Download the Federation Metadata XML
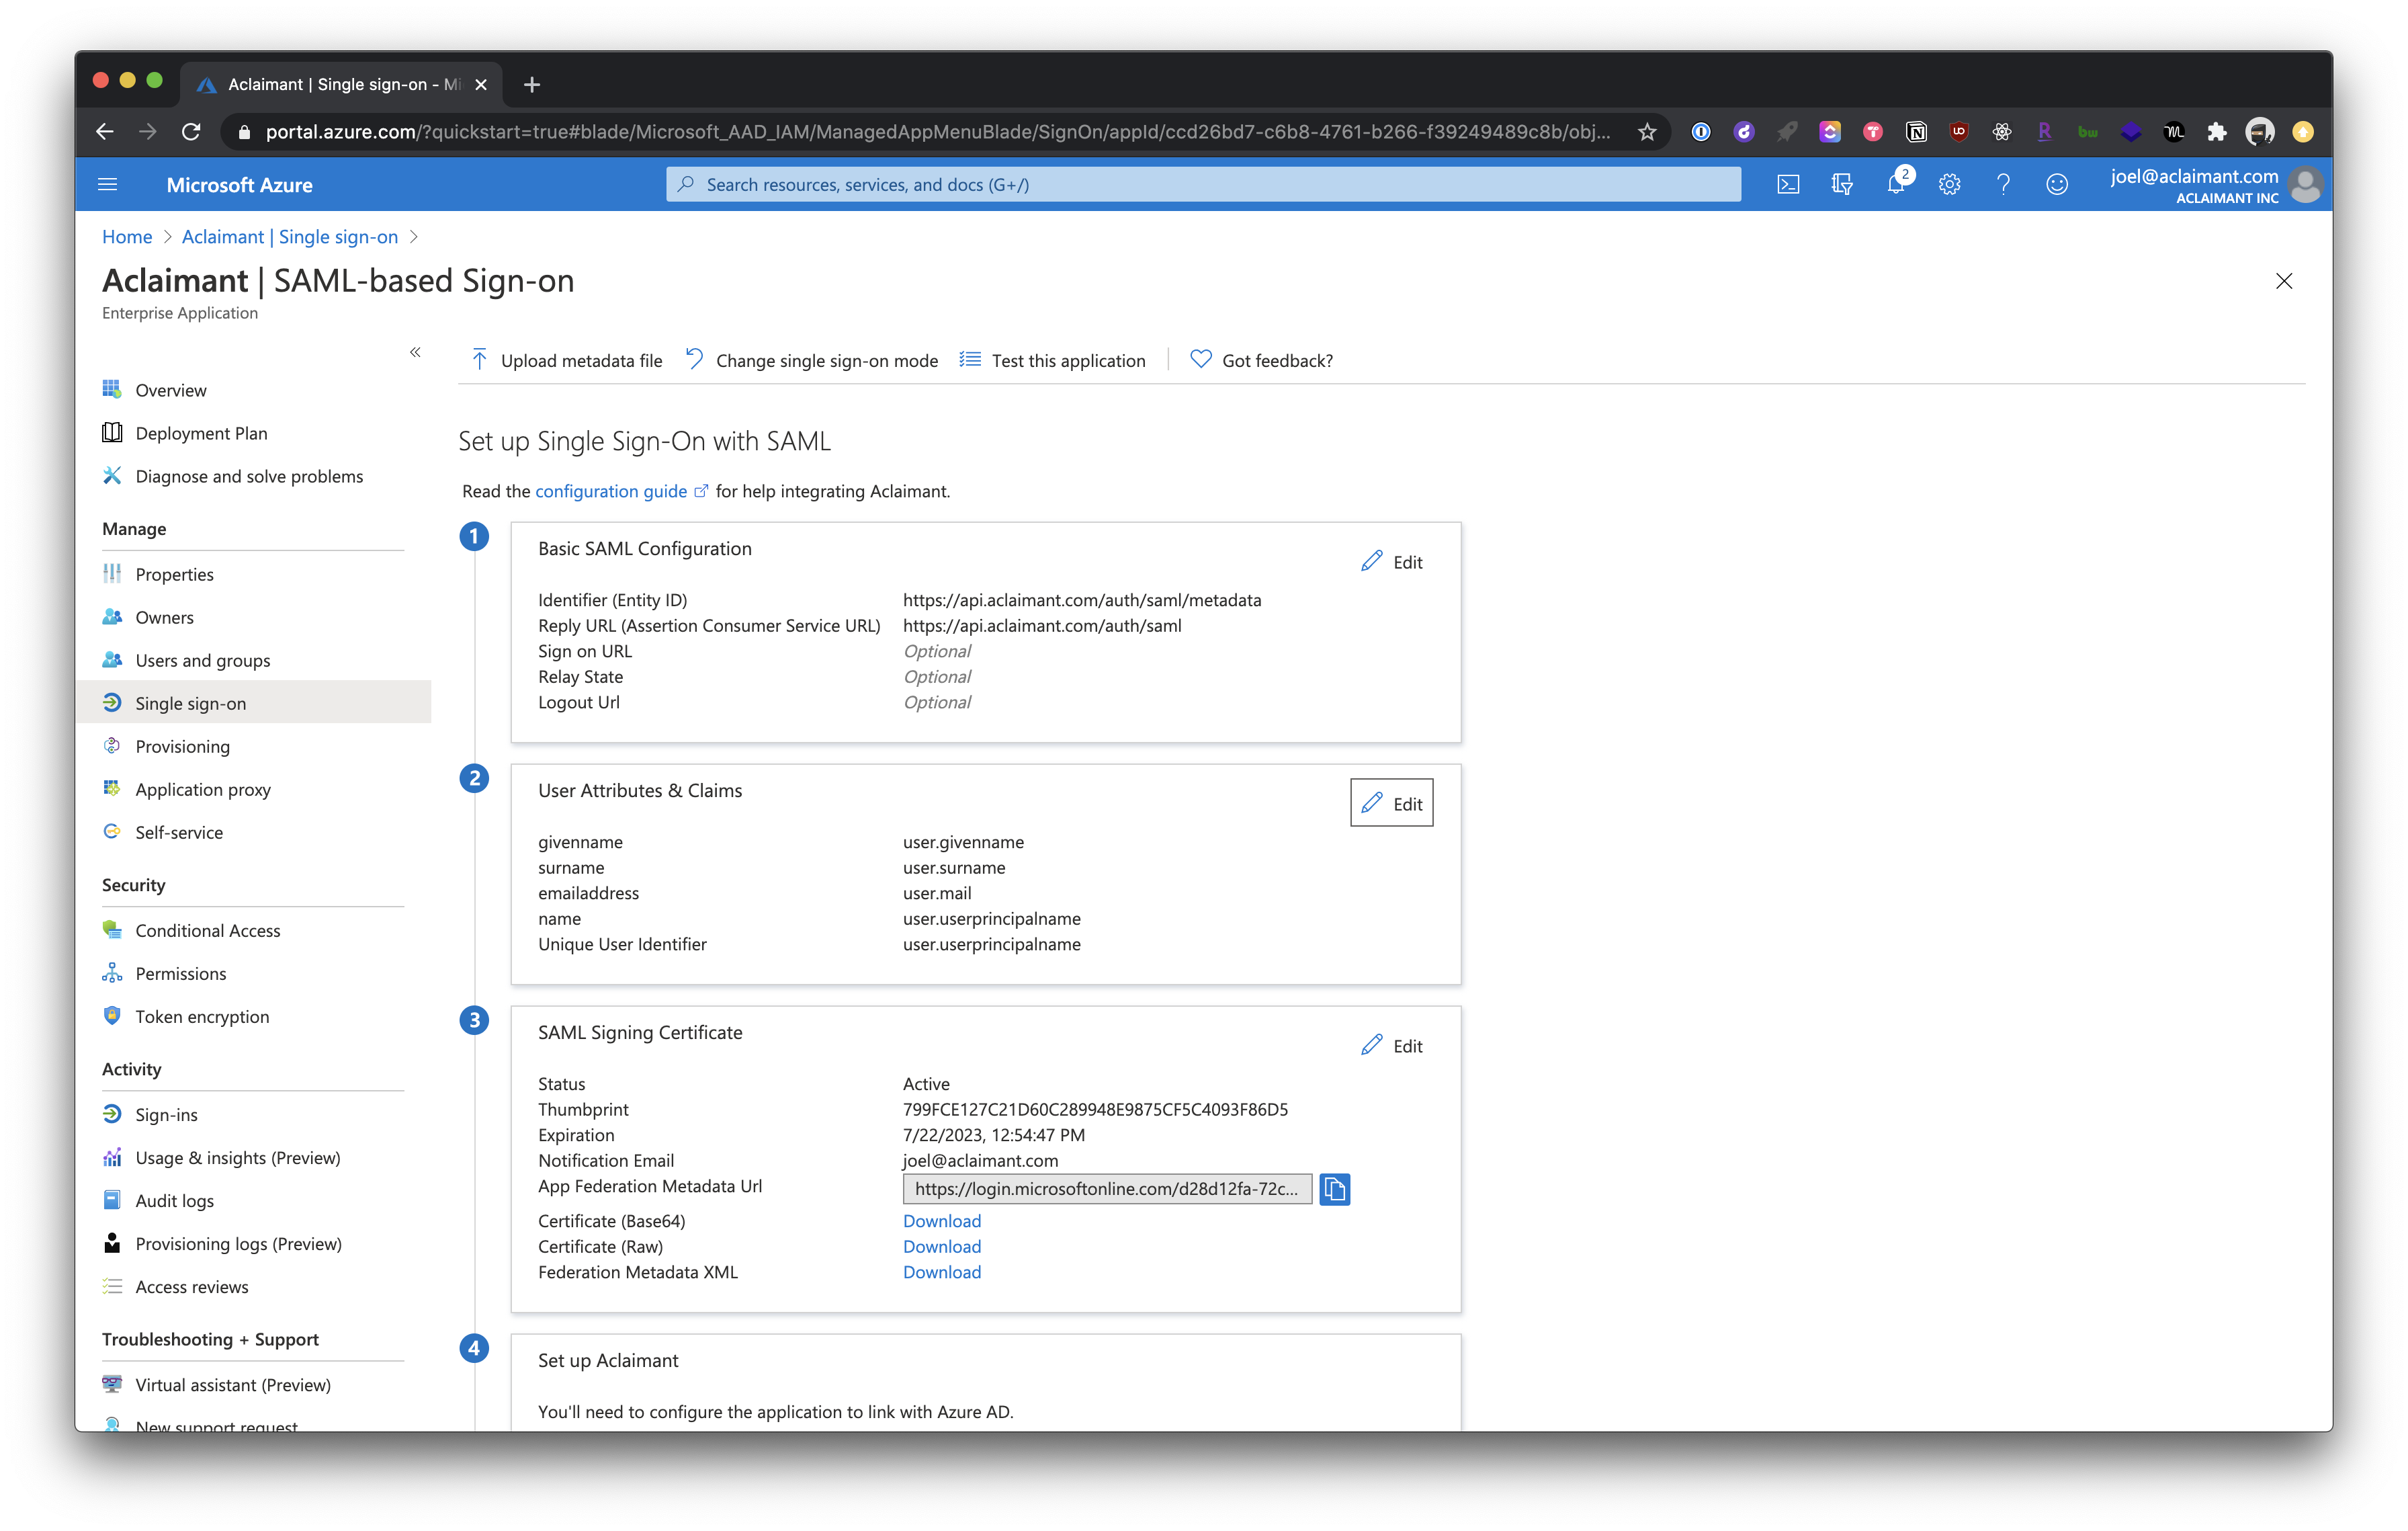 [942, 1272]
